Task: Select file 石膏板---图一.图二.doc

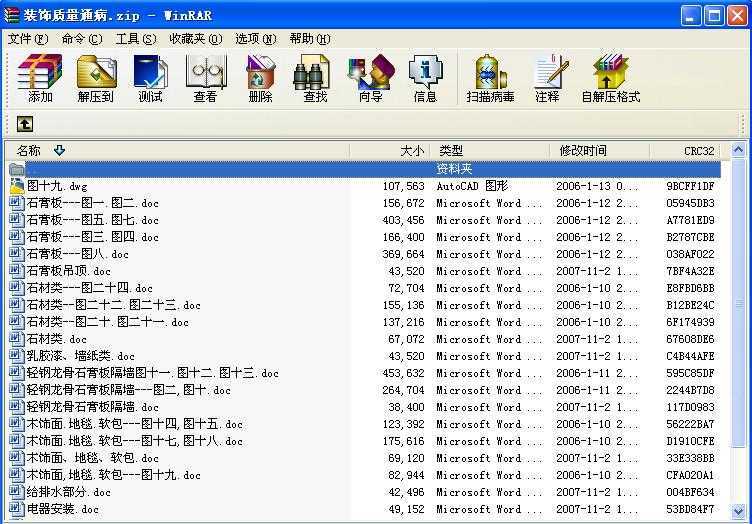Action: click(x=93, y=203)
